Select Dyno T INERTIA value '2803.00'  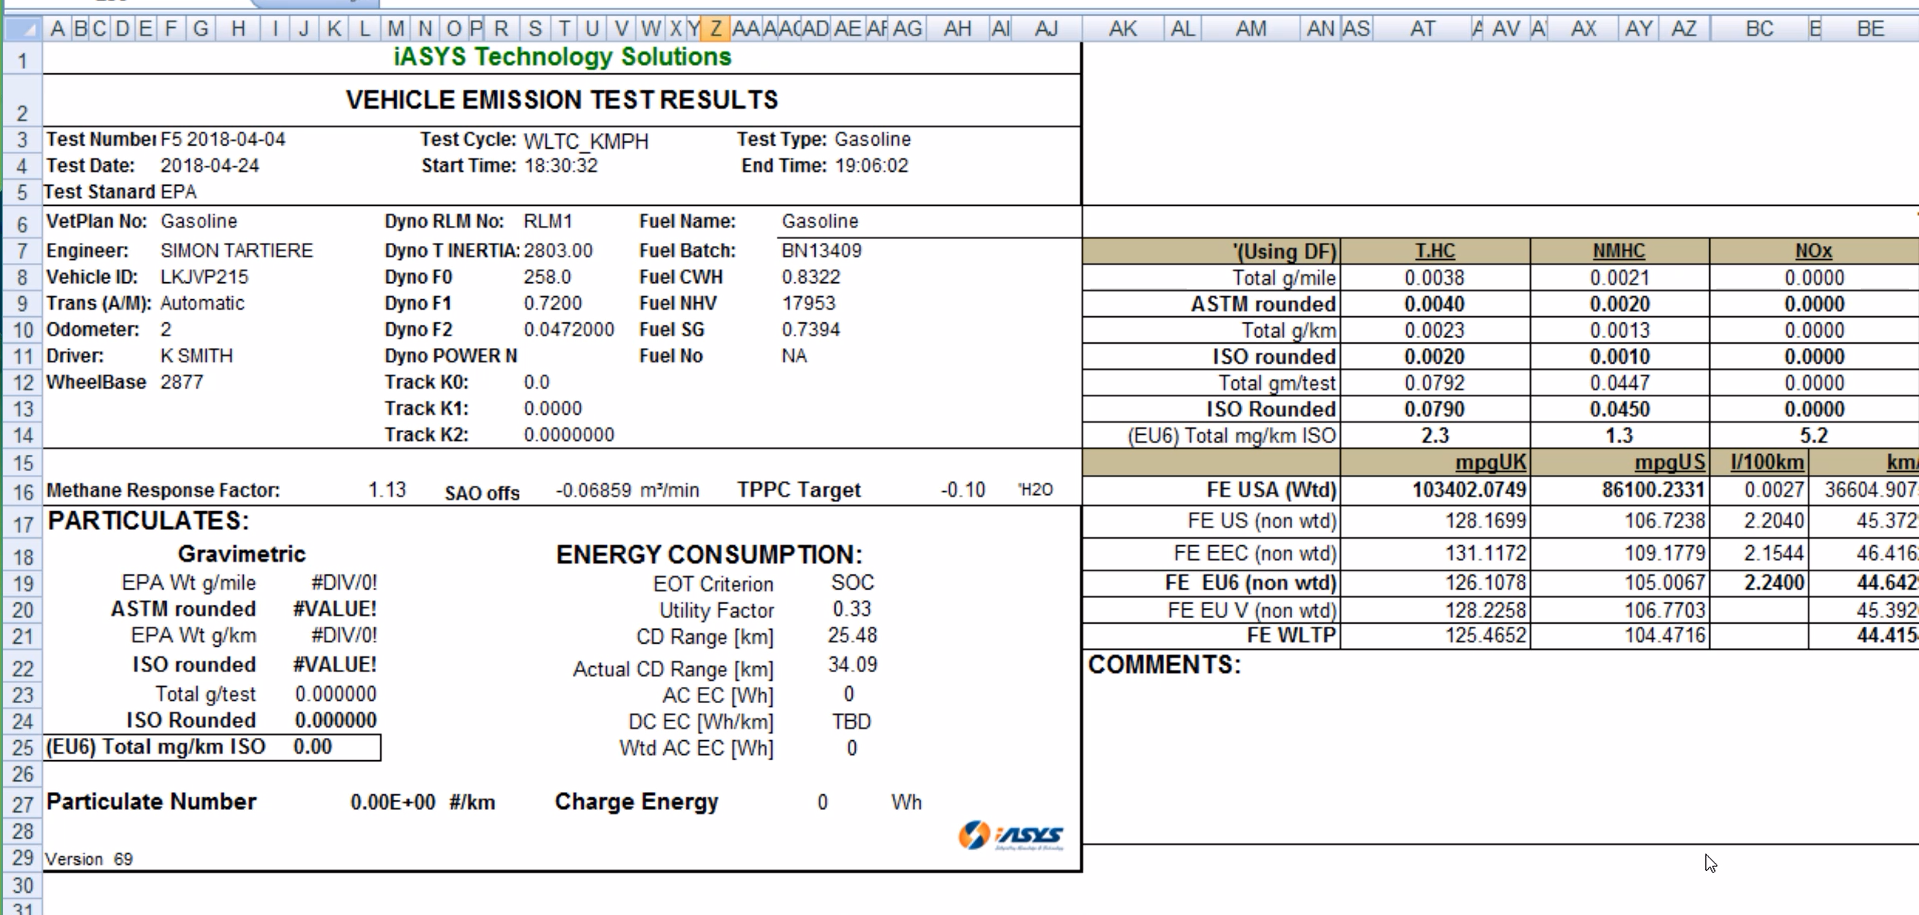558,251
